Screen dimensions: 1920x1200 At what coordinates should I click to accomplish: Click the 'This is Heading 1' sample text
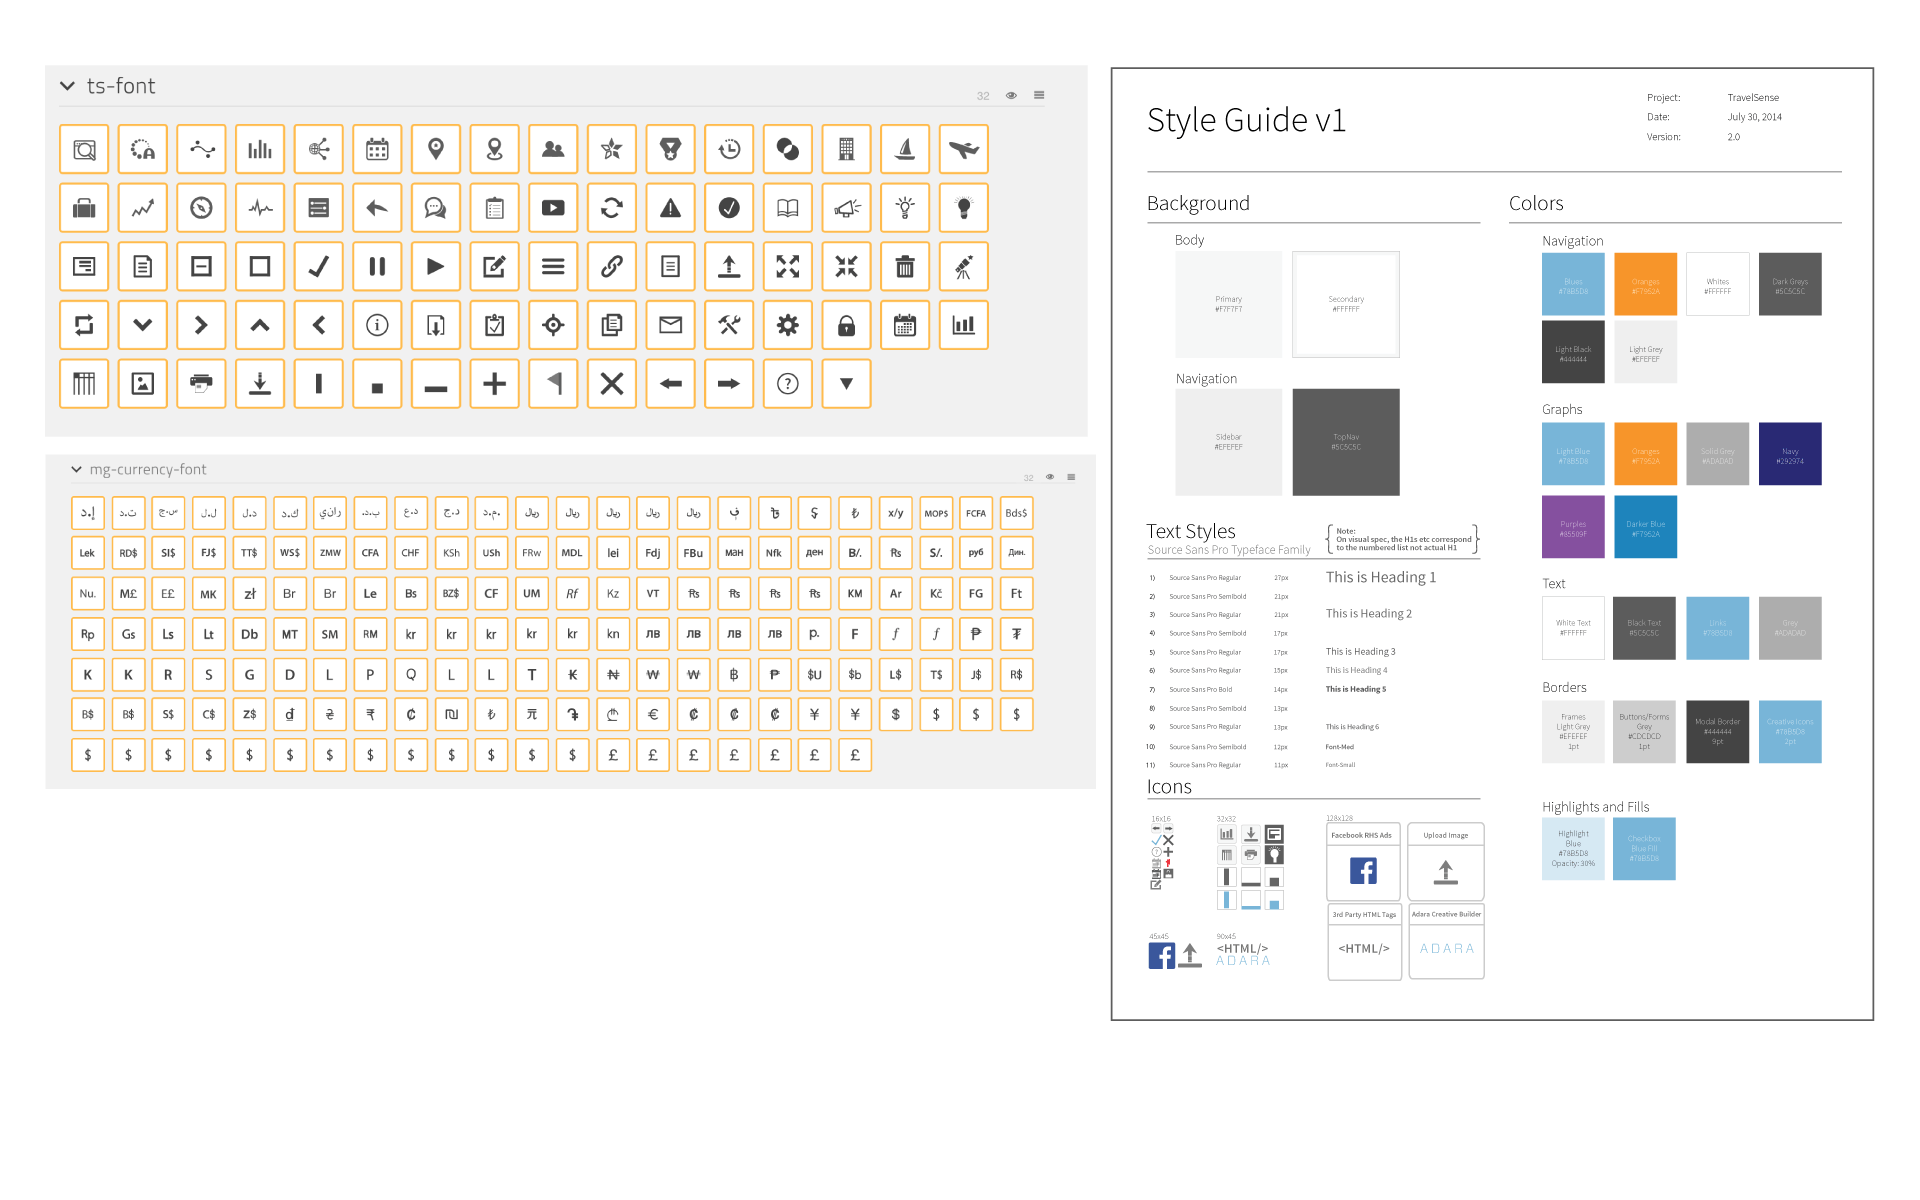coord(1381,577)
